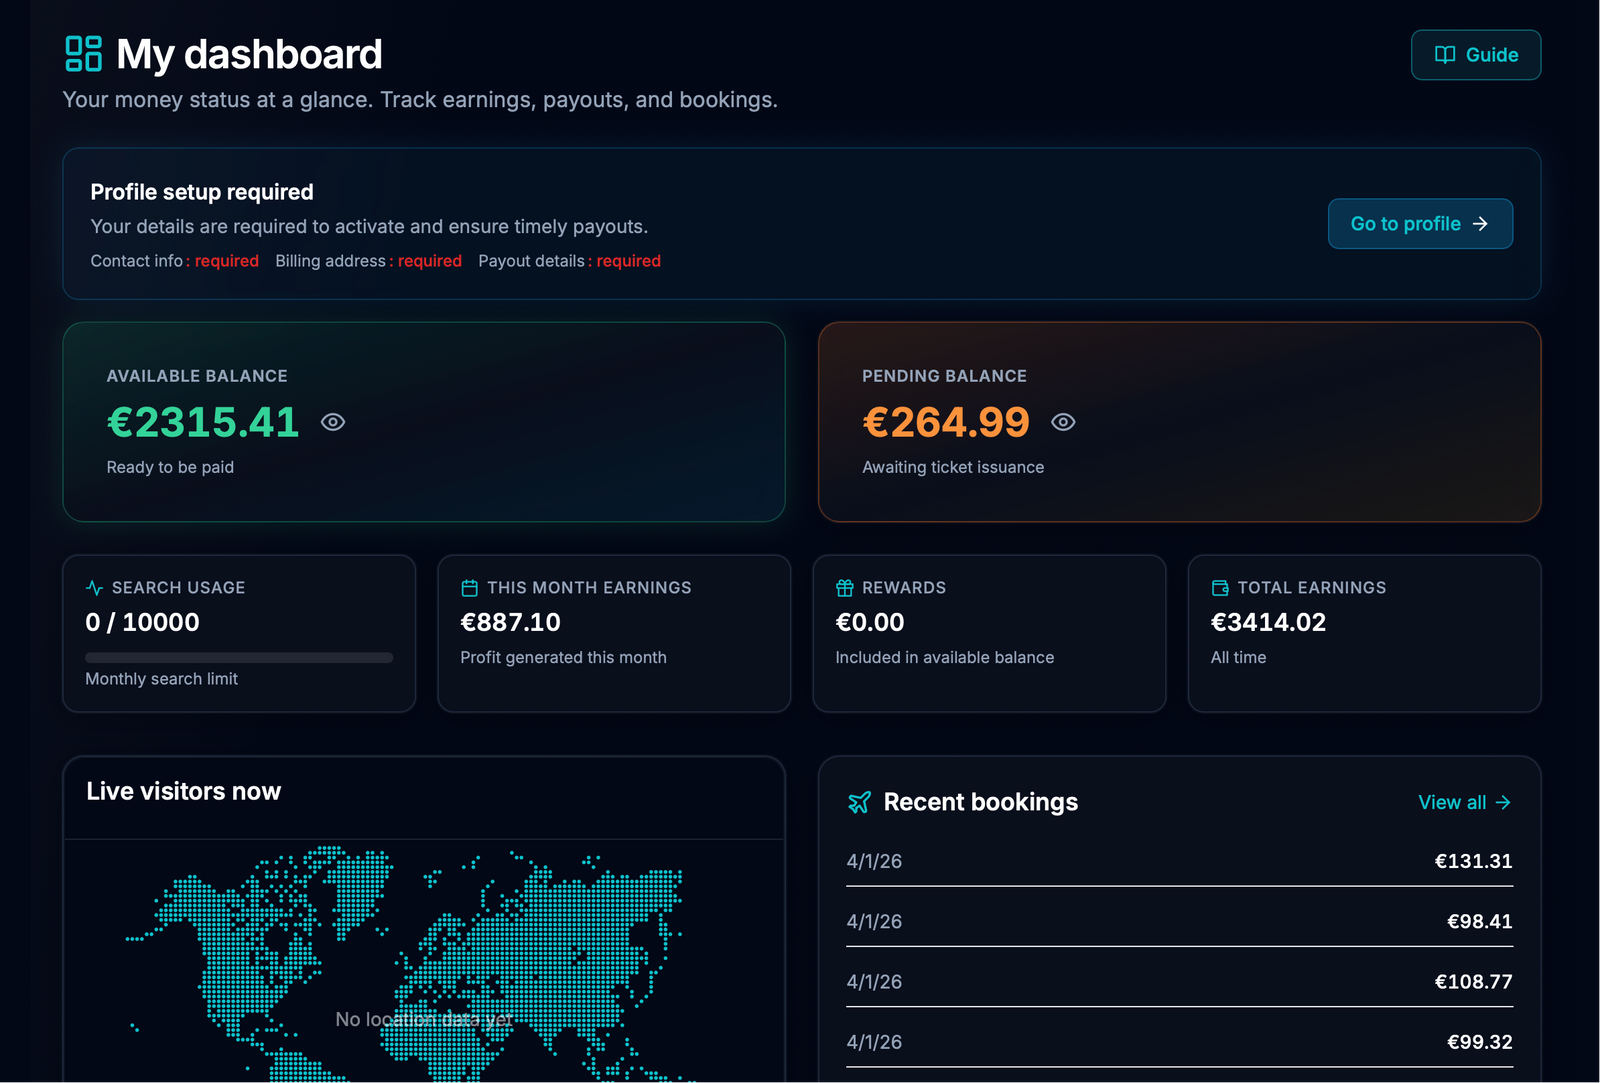Select the booking row with €99.32
Viewport: 1600px width, 1083px height.
pyautogui.click(x=1179, y=1042)
